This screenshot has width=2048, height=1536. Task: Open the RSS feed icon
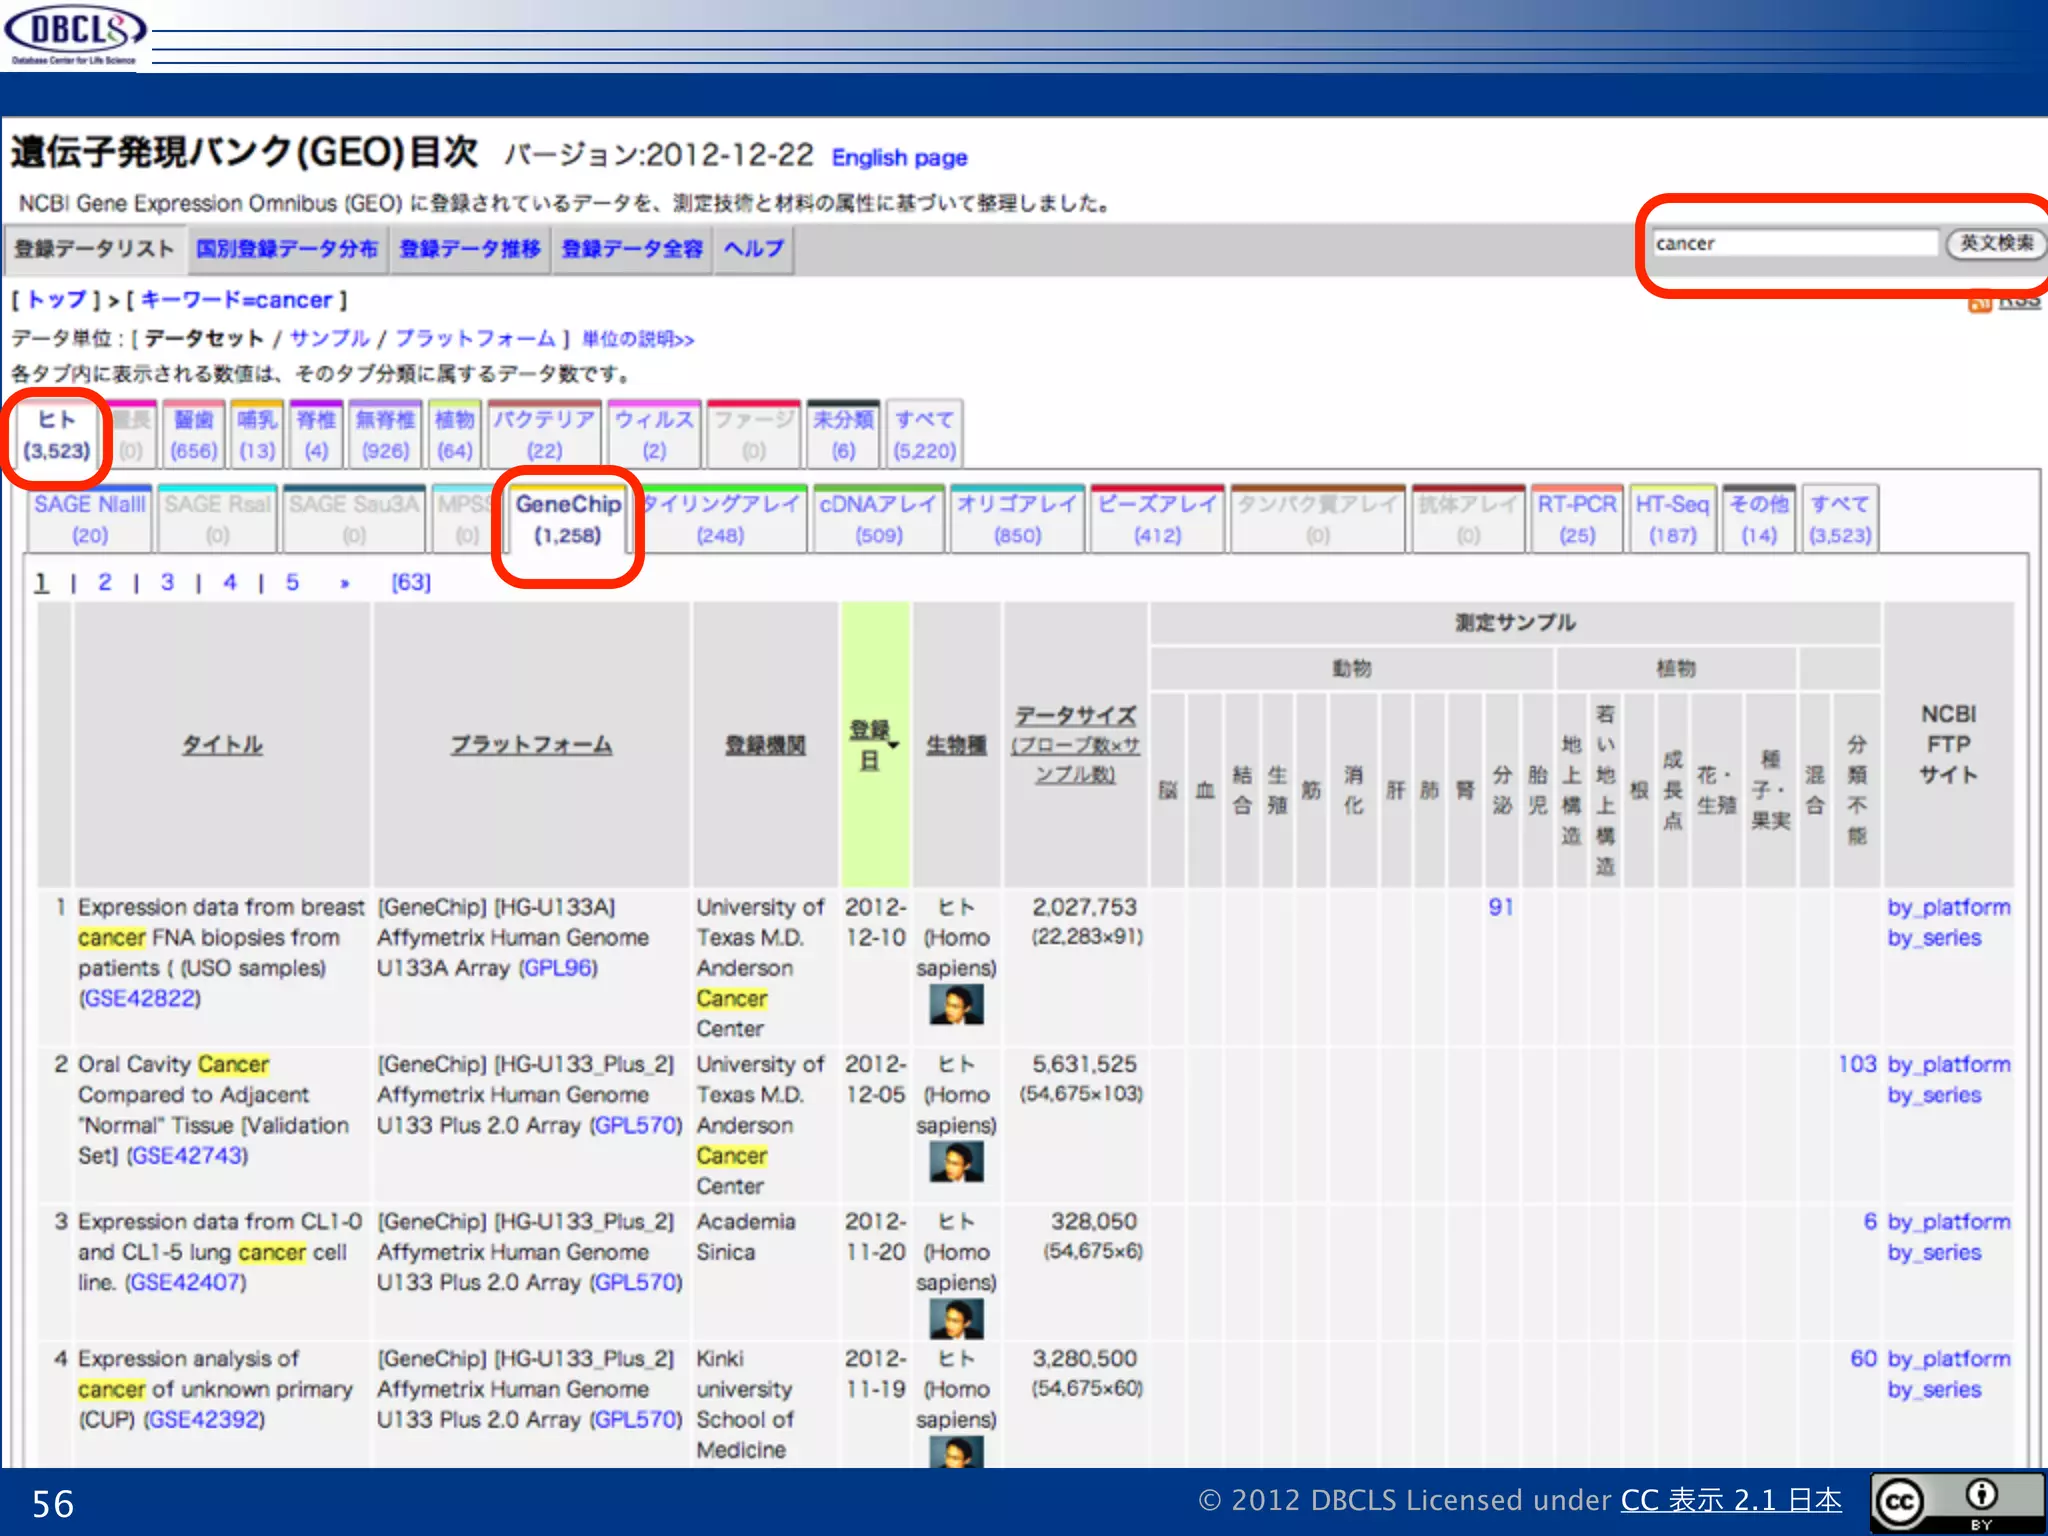pos(1979,302)
